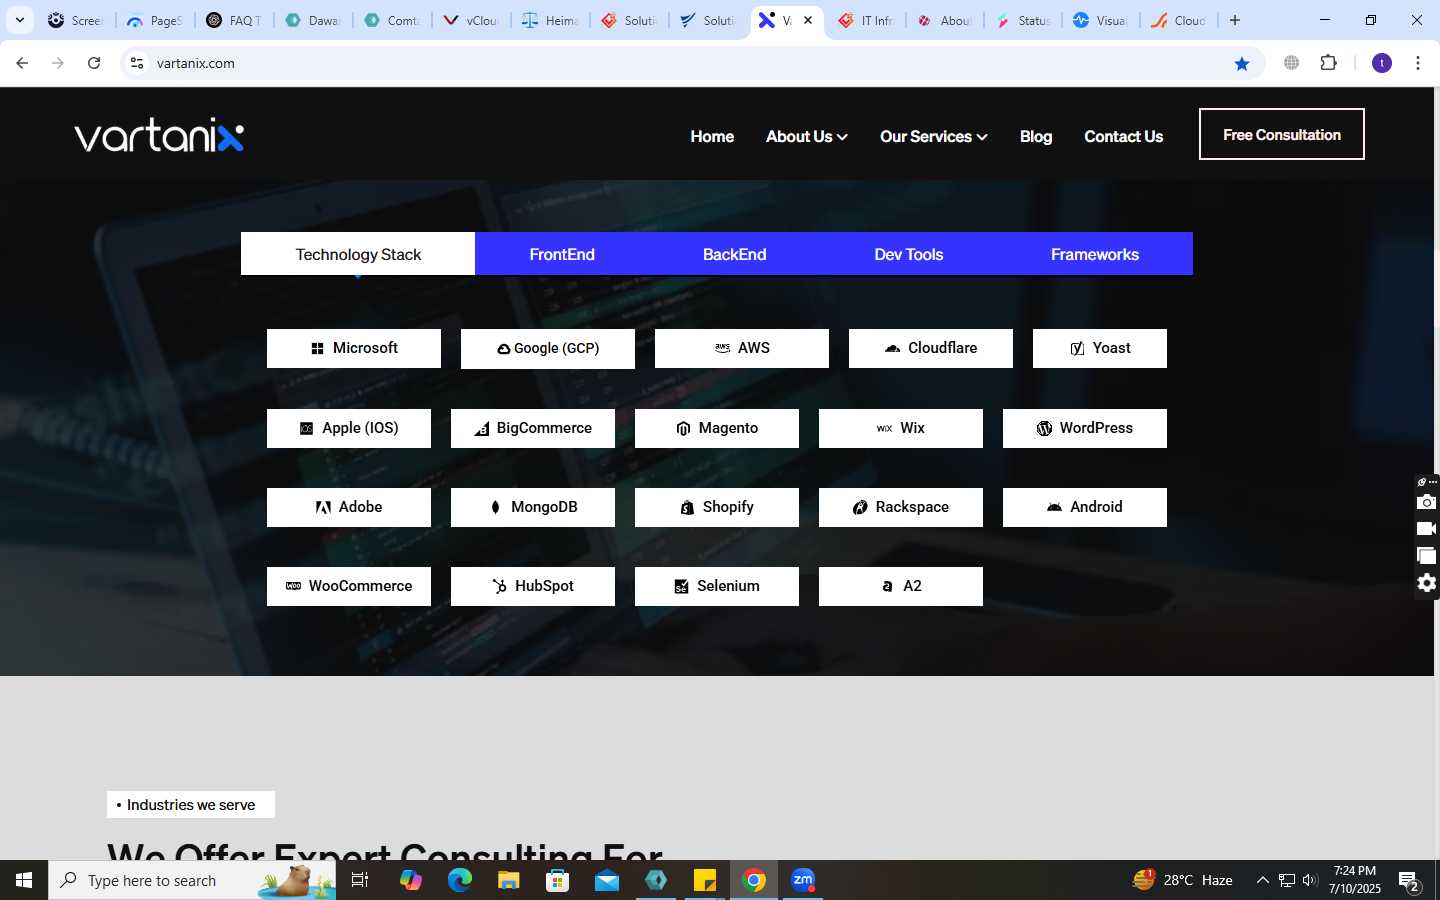Select the Magento tile

point(717,428)
